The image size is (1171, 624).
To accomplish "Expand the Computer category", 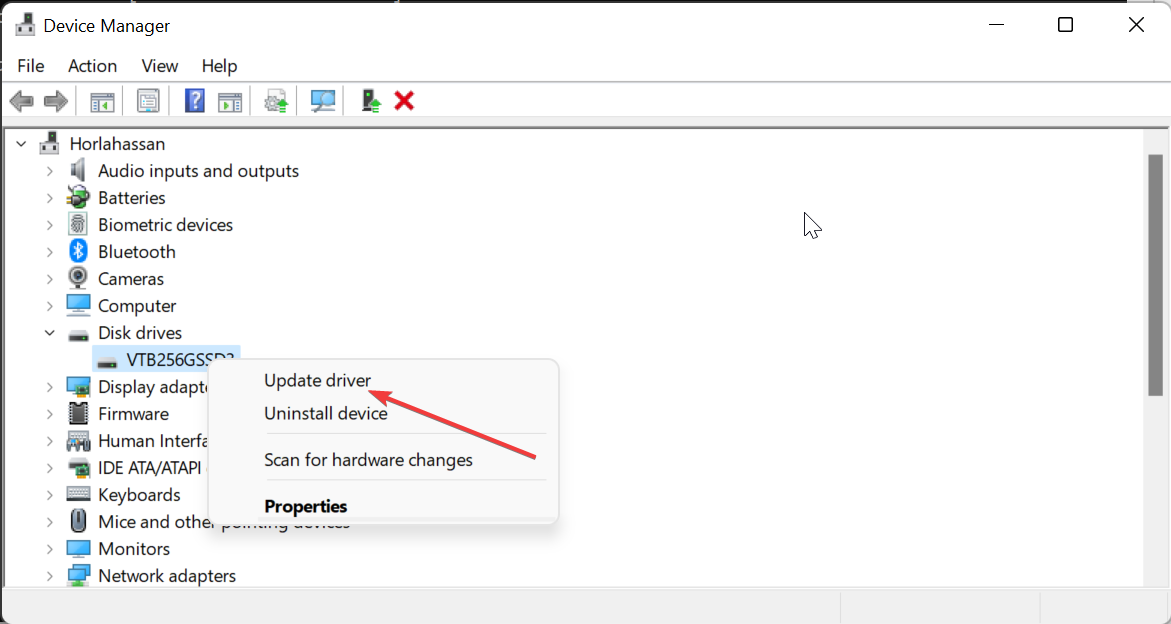I will 50,305.
